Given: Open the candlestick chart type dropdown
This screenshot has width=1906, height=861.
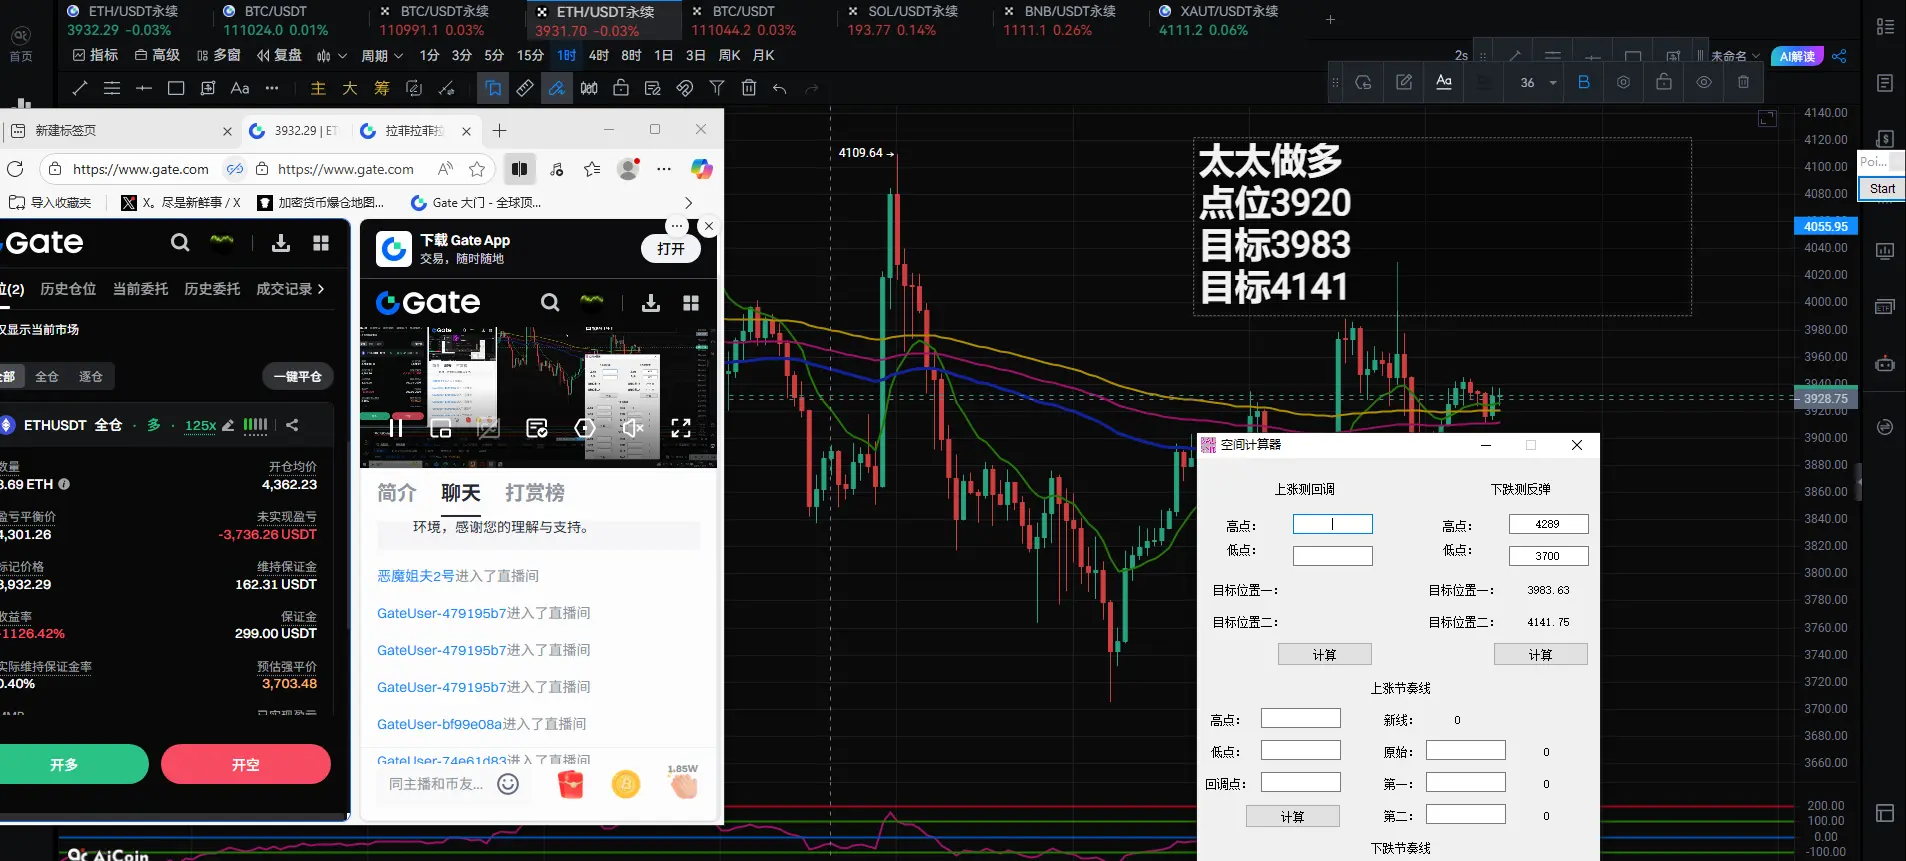Looking at the screenshot, I should point(331,56).
